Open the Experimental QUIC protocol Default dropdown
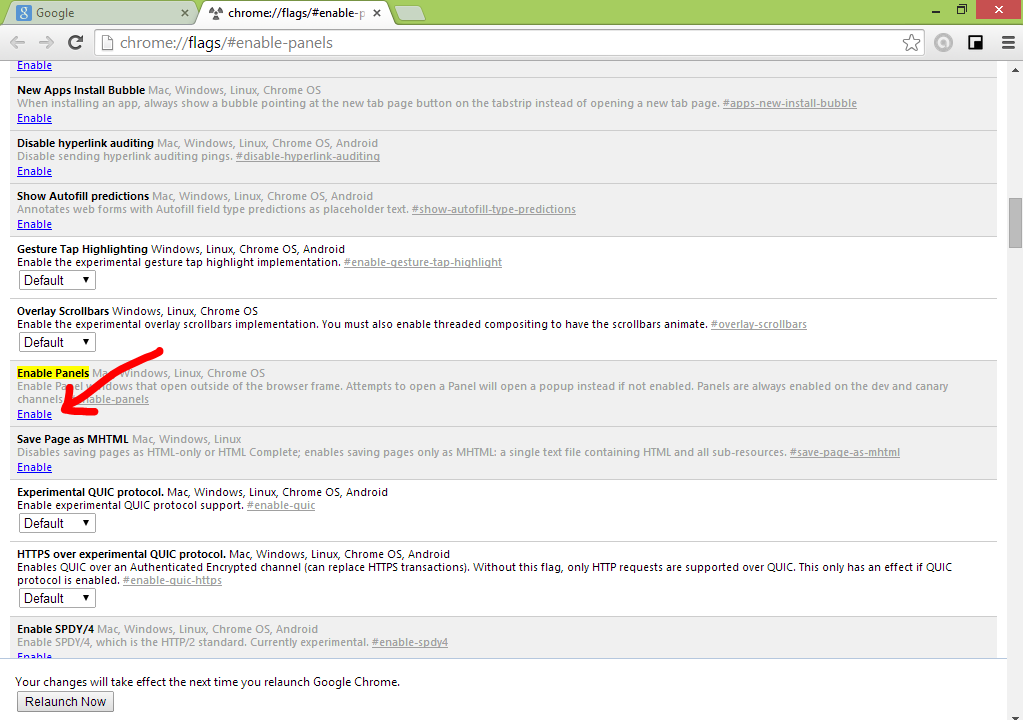Screen dimensions: 1023x720 pyautogui.click(x=57, y=523)
